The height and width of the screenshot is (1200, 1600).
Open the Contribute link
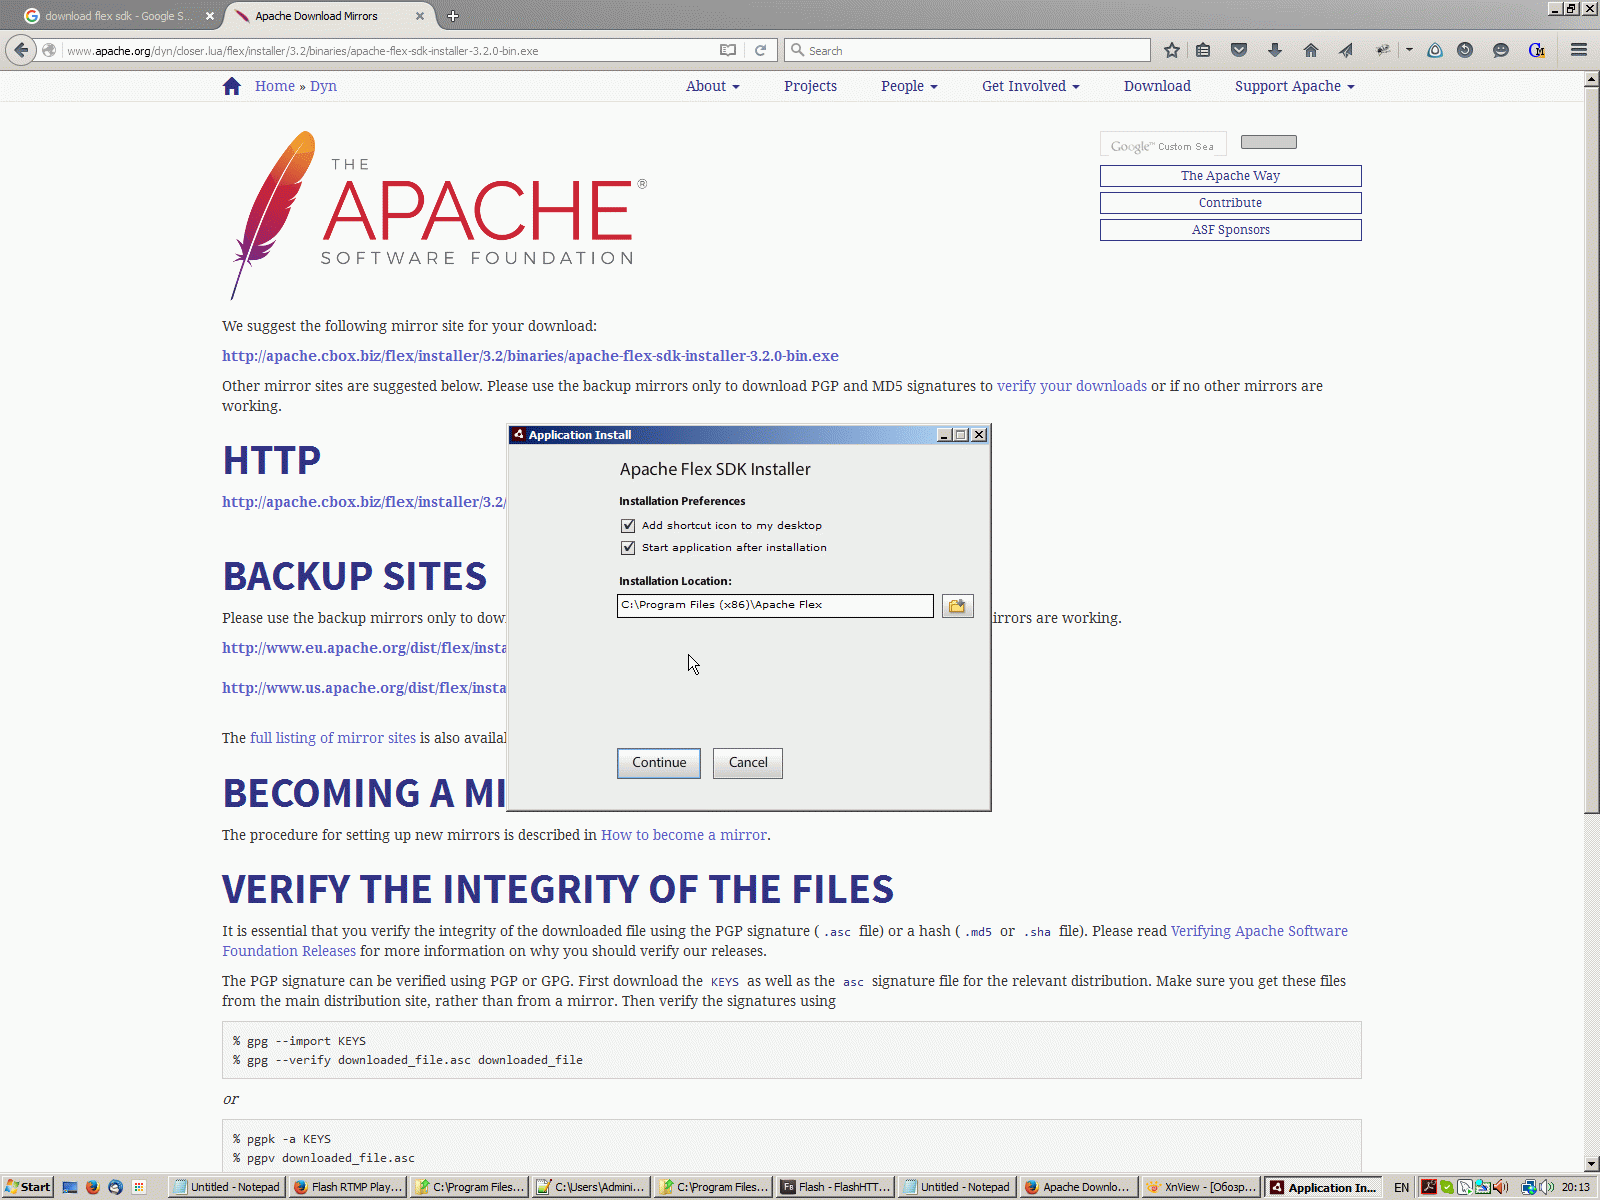click(x=1231, y=203)
